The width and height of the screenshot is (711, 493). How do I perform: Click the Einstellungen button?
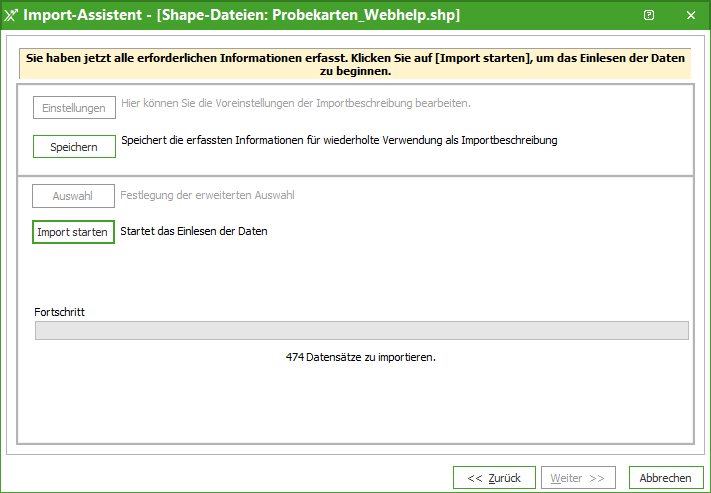[74, 108]
